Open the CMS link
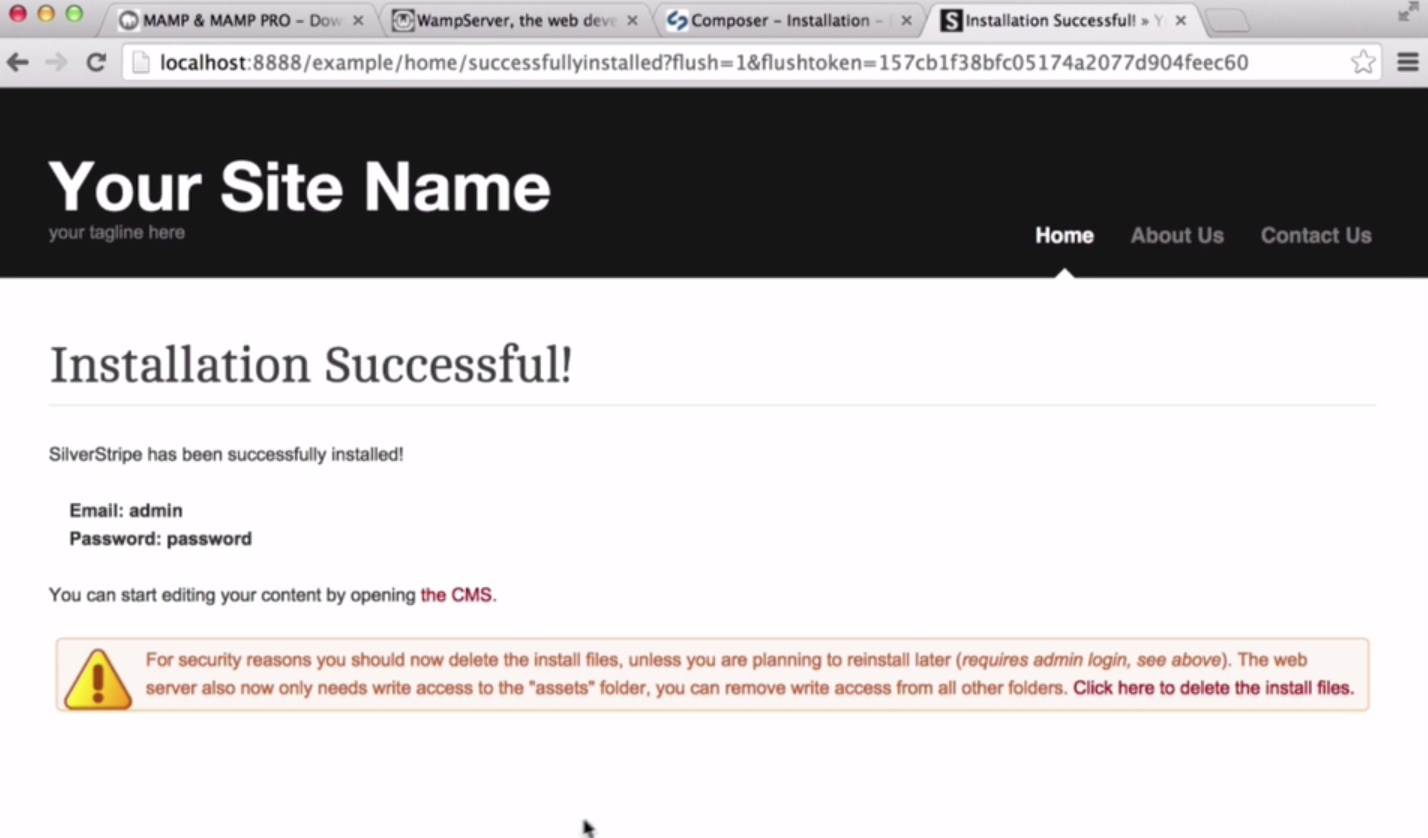 [x=456, y=595]
